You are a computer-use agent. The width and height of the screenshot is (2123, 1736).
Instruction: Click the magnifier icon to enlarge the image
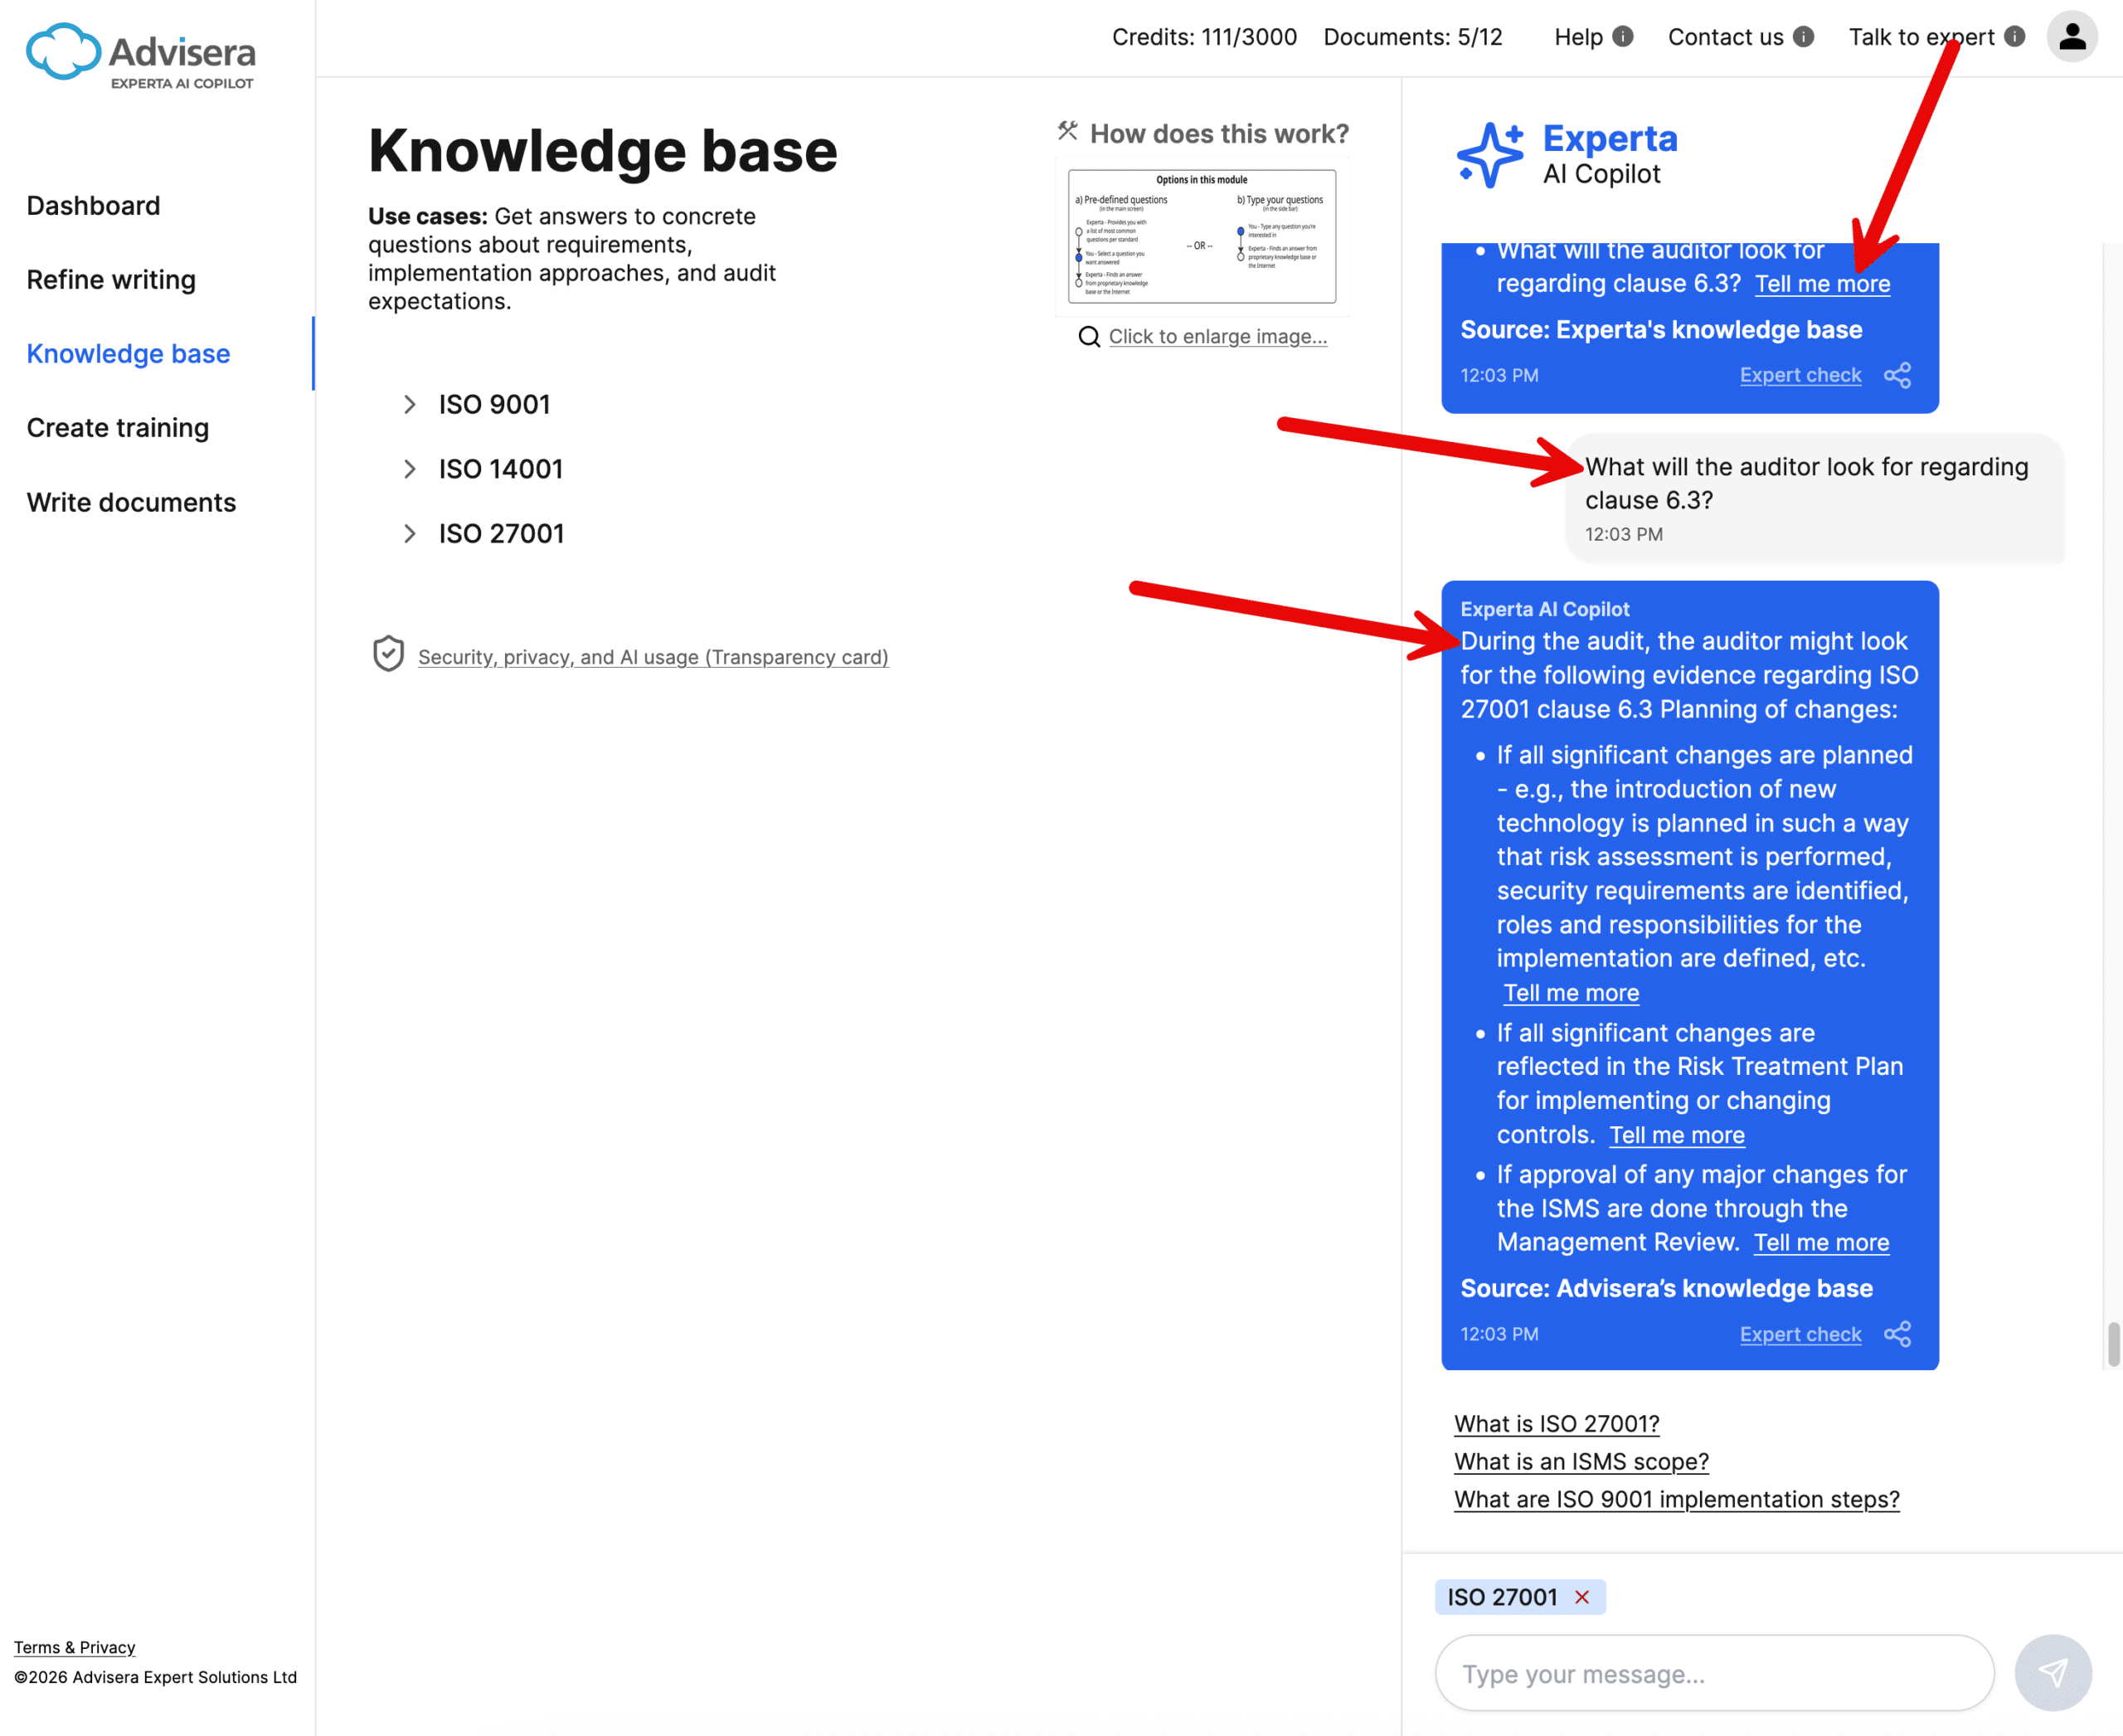tap(1089, 336)
